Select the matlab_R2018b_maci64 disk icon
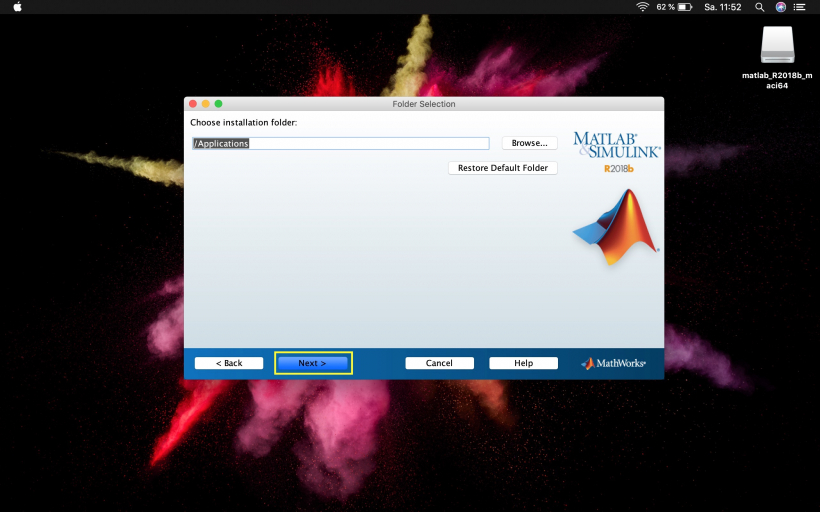820x512 pixels. pos(777,43)
